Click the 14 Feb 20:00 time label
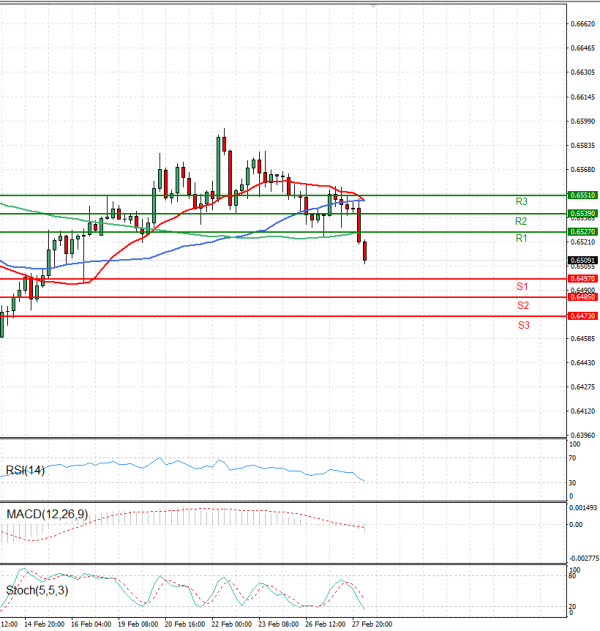This screenshot has width=600, height=631. (44, 624)
